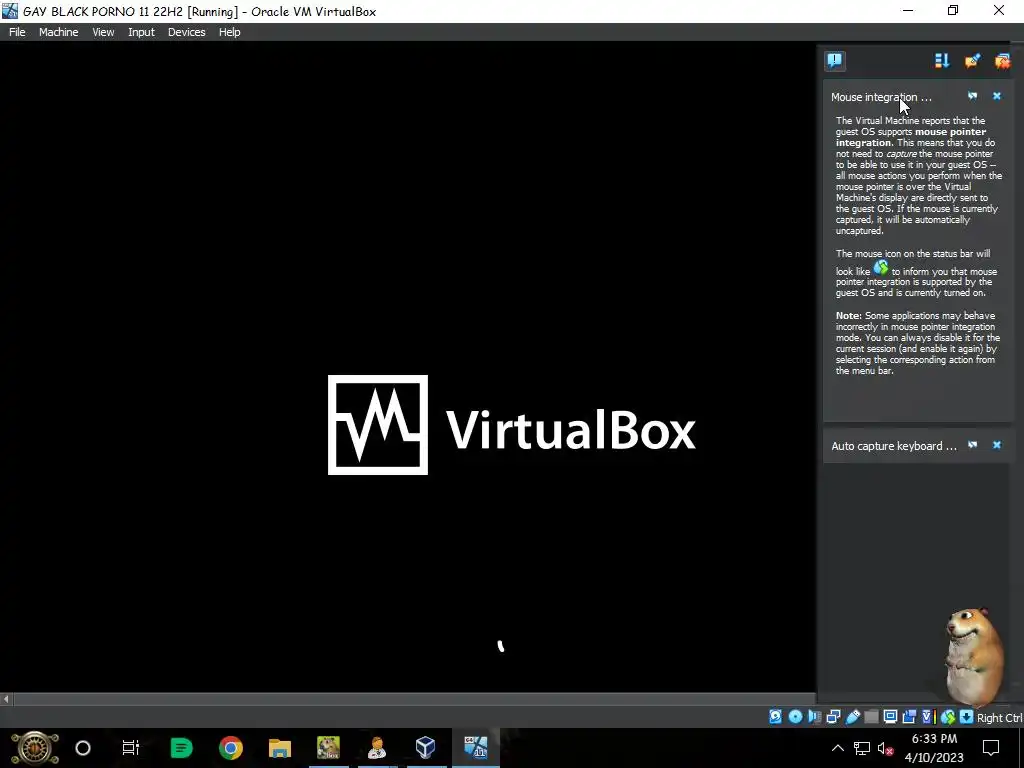
Task: Open the Help menu
Action: (x=229, y=32)
